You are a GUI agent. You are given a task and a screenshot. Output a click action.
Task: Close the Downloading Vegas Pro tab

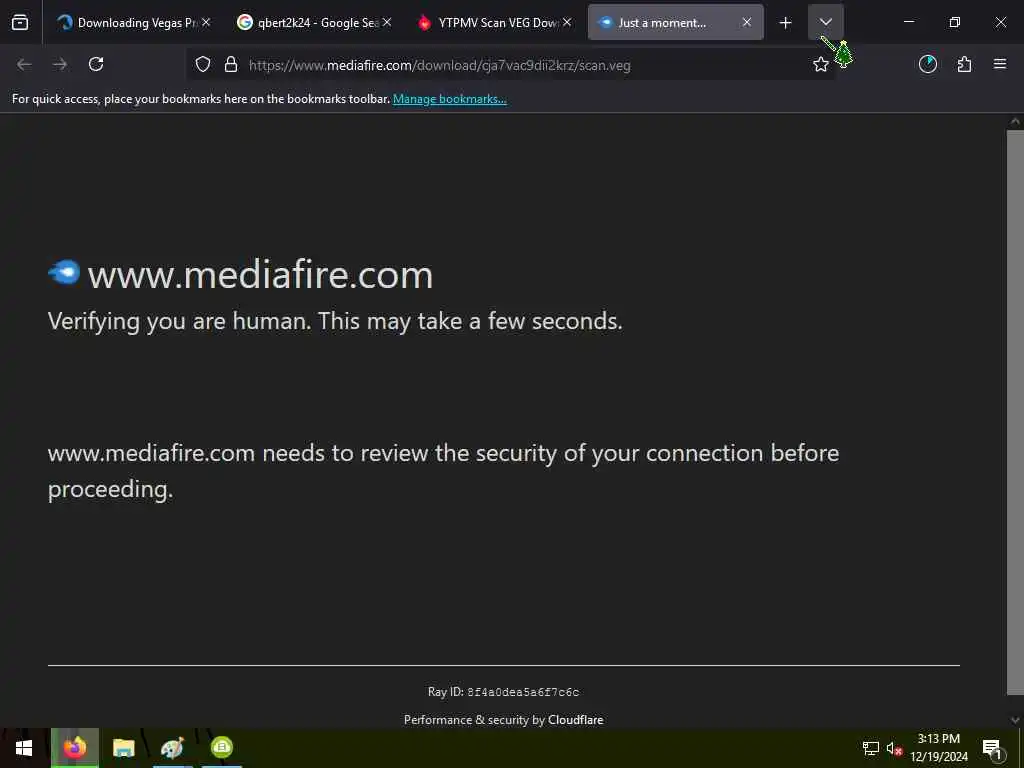point(206,22)
